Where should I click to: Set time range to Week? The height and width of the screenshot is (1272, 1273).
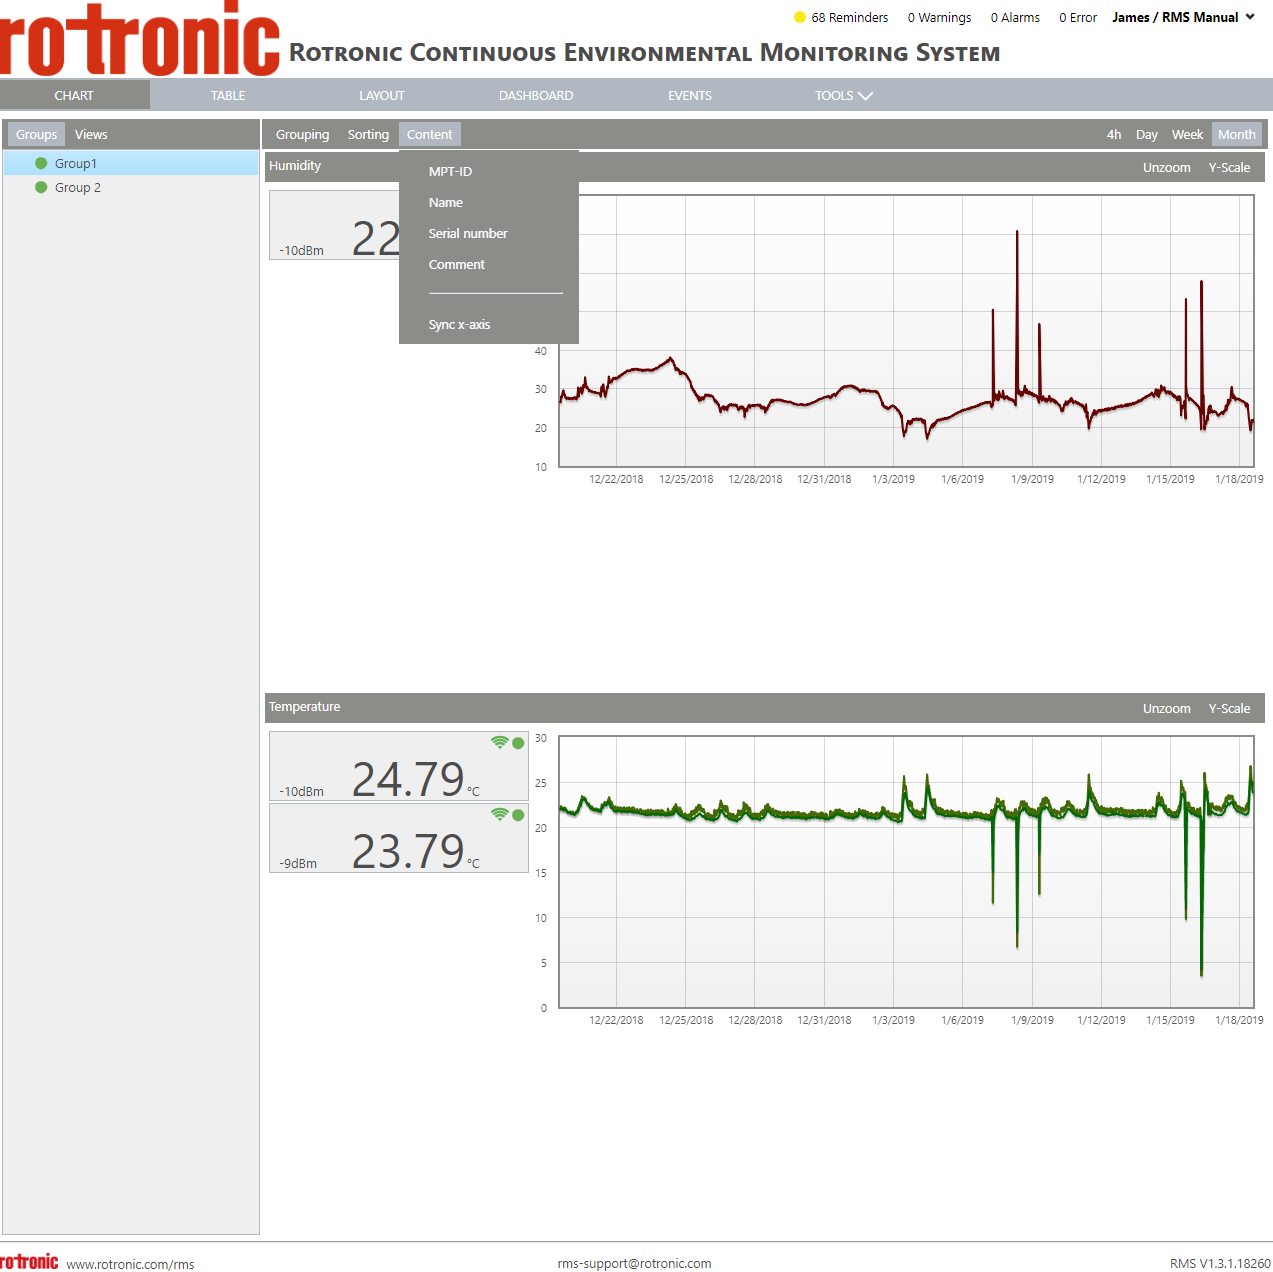(1187, 135)
